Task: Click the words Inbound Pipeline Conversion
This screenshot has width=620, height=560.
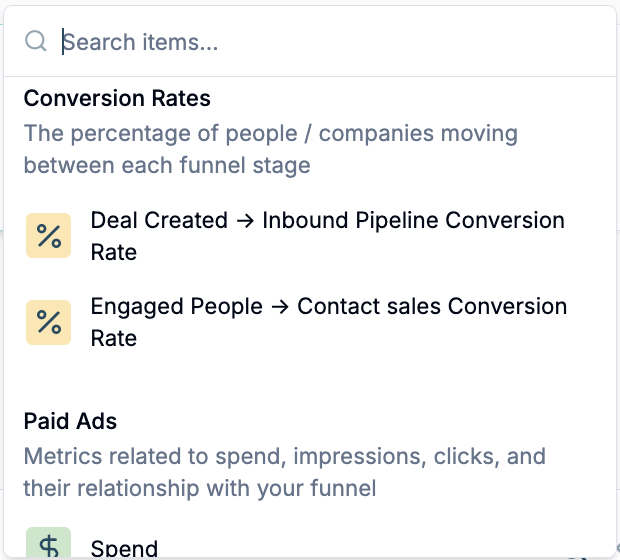Action: pos(414,220)
